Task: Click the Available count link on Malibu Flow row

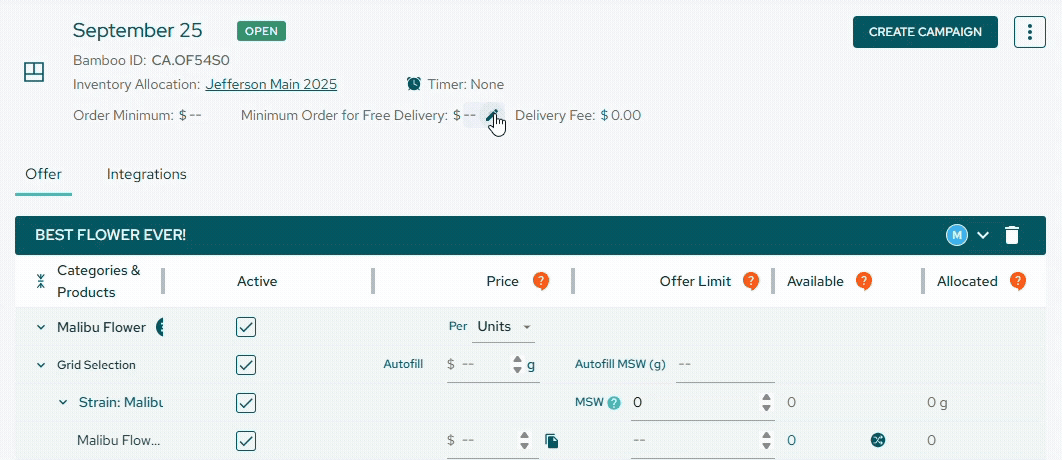Action: point(791,440)
